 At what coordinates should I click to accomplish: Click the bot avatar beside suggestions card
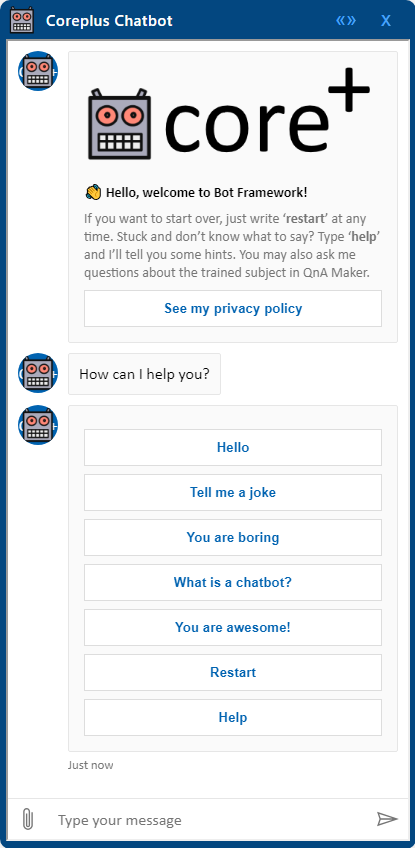click(x=38, y=425)
